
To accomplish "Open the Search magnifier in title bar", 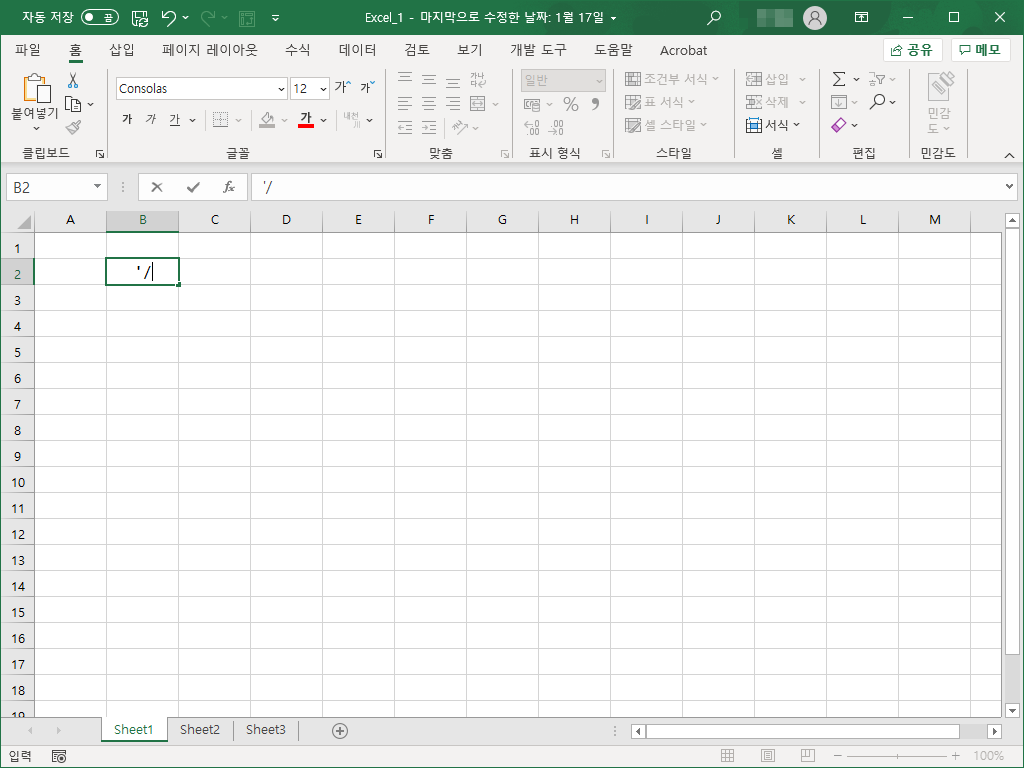I will pyautogui.click(x=714, y=18).
